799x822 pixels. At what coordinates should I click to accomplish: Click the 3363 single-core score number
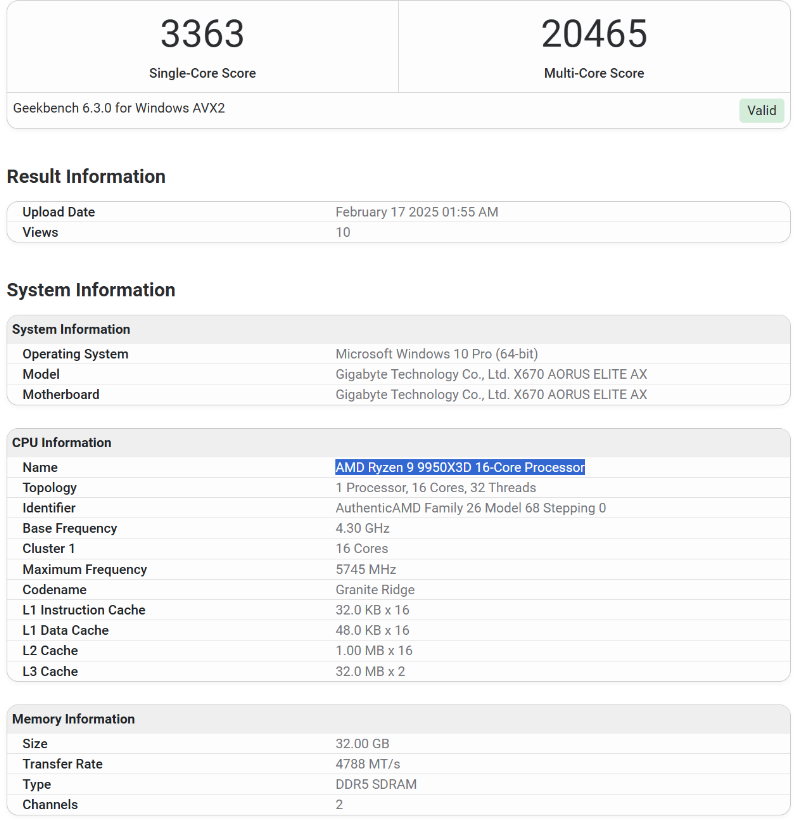(x=202, y=34)
